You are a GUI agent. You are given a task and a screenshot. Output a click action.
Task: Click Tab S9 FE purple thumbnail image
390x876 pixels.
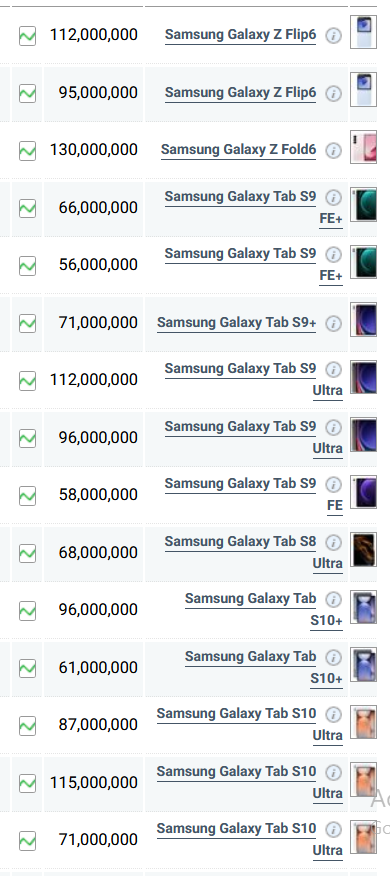point(363,492)
